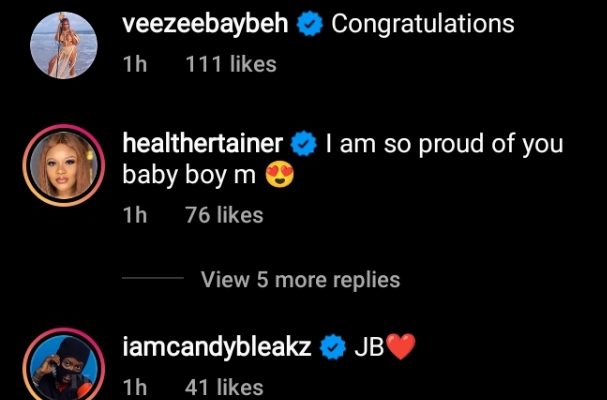This screenshot has height=400, width=607.
Task: Tap the heart-eyes emoji in healthertainer's comment
Action: (x=277, y=178)
